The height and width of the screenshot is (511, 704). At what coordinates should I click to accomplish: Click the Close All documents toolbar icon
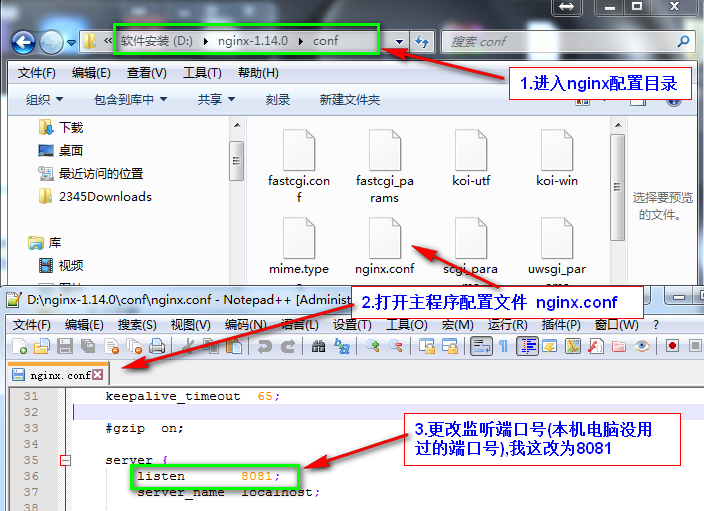134,346
